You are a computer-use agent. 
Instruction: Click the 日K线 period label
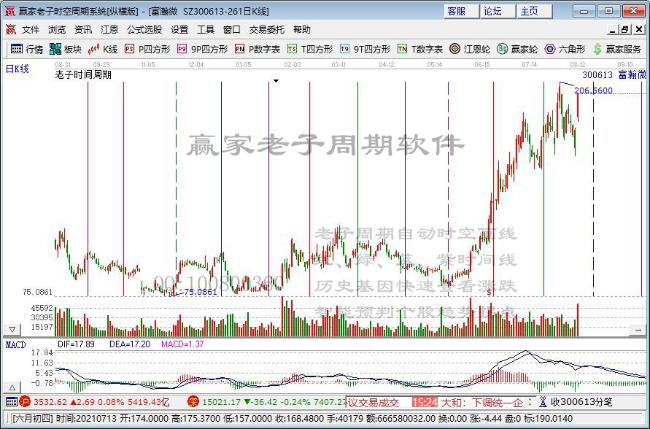17,69
